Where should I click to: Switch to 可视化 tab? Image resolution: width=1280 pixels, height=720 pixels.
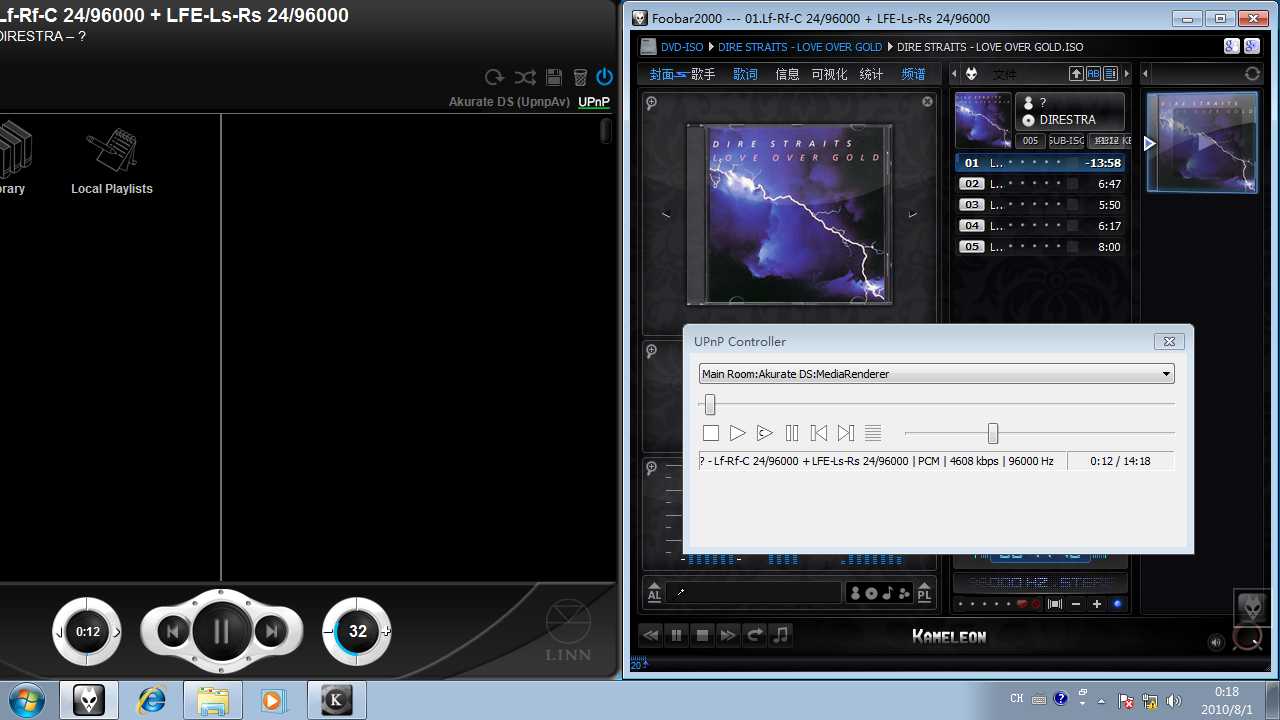point(829,74)
